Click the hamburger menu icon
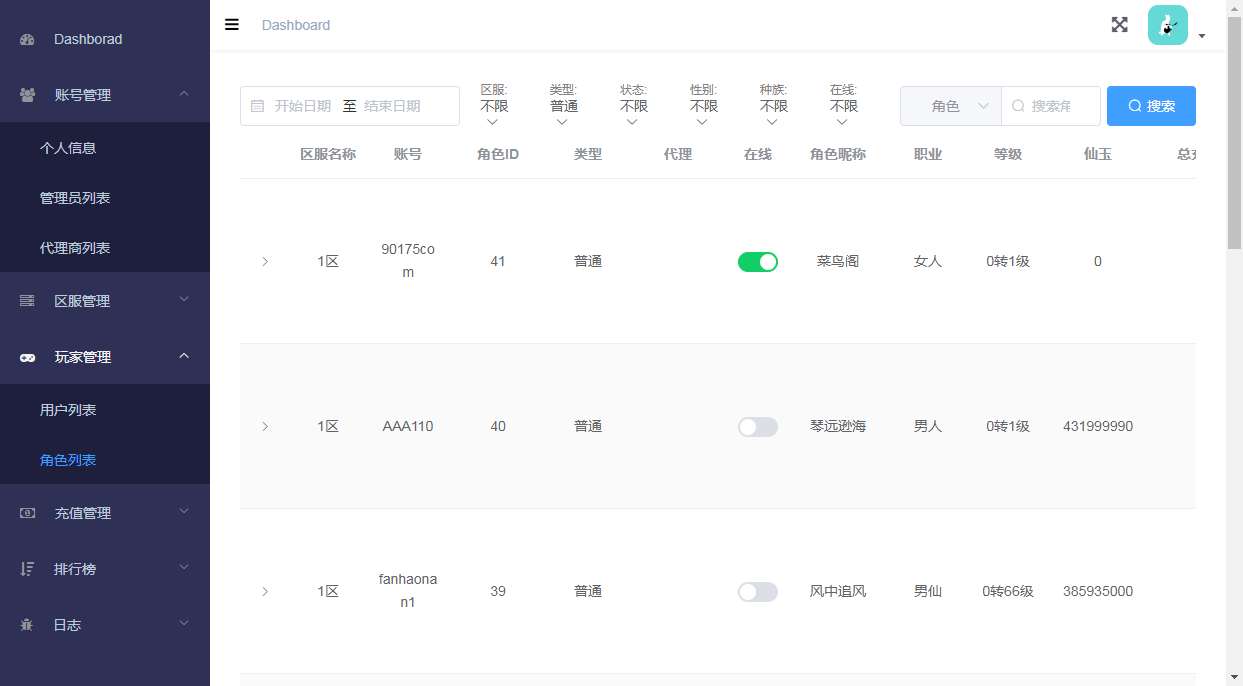 [x=231, y=25]
